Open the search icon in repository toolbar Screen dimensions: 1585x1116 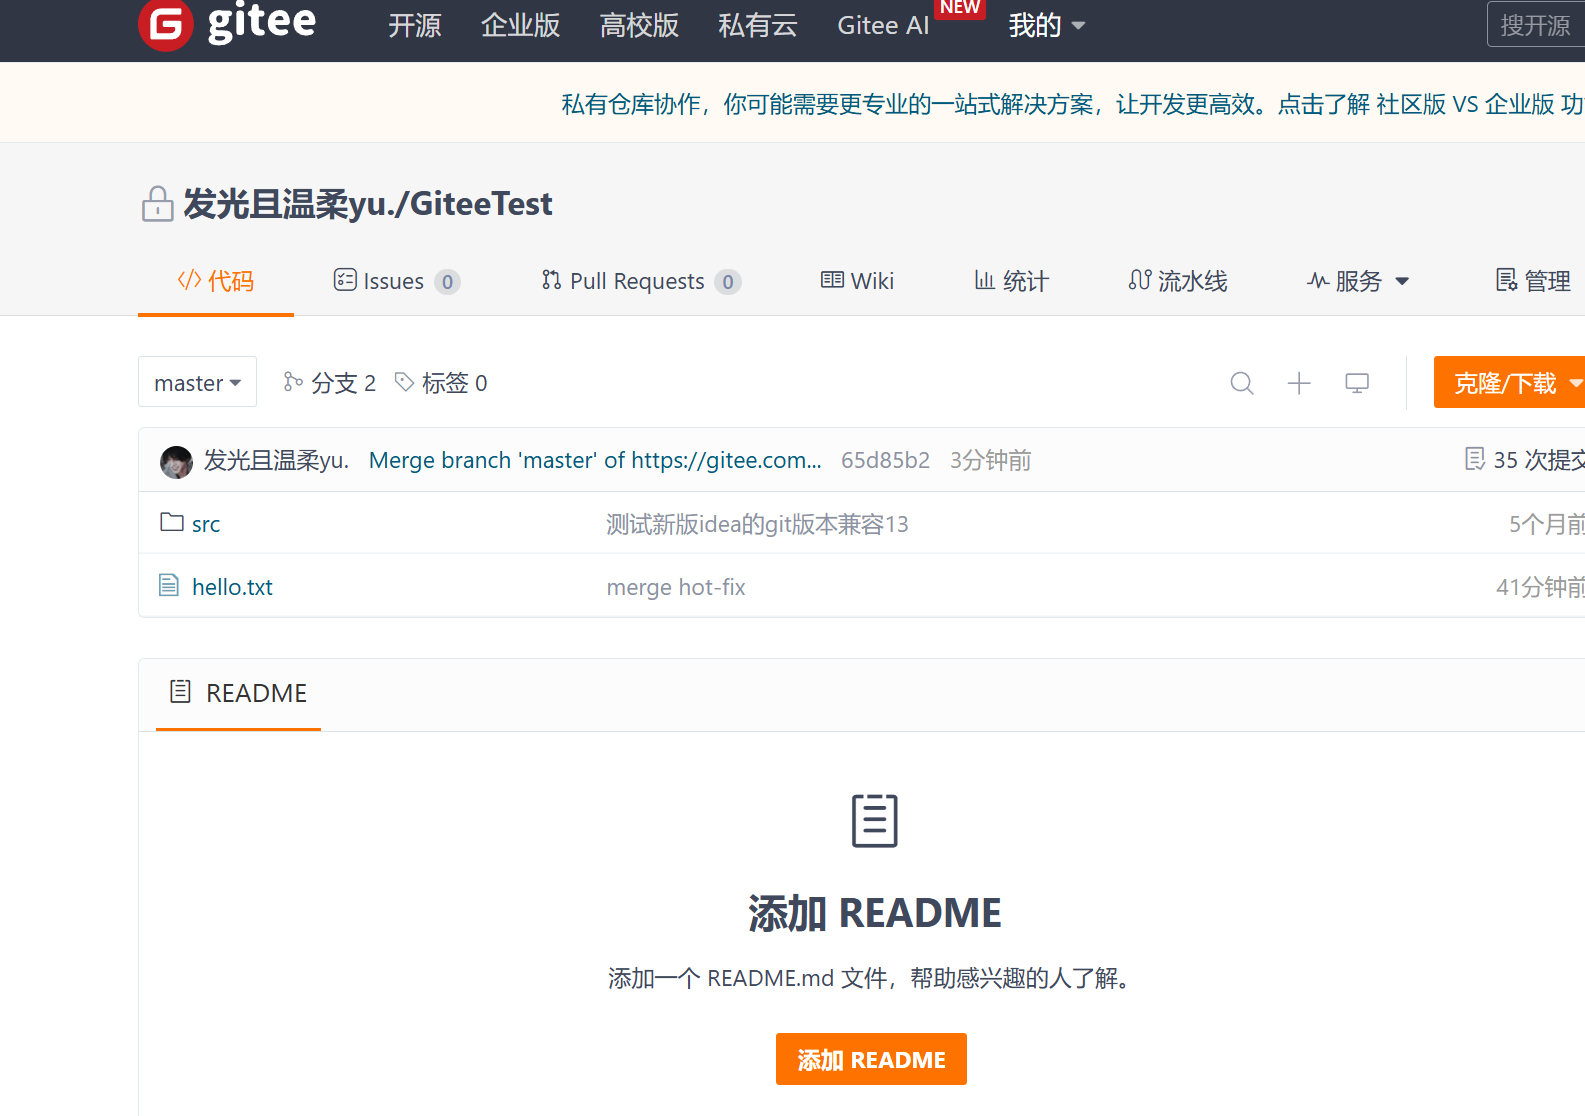1242,383
